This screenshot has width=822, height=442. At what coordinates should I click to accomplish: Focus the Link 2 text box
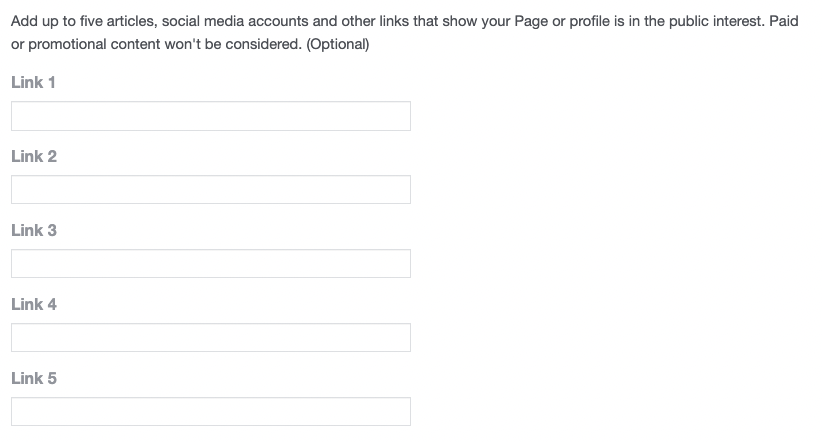point(211,189)
